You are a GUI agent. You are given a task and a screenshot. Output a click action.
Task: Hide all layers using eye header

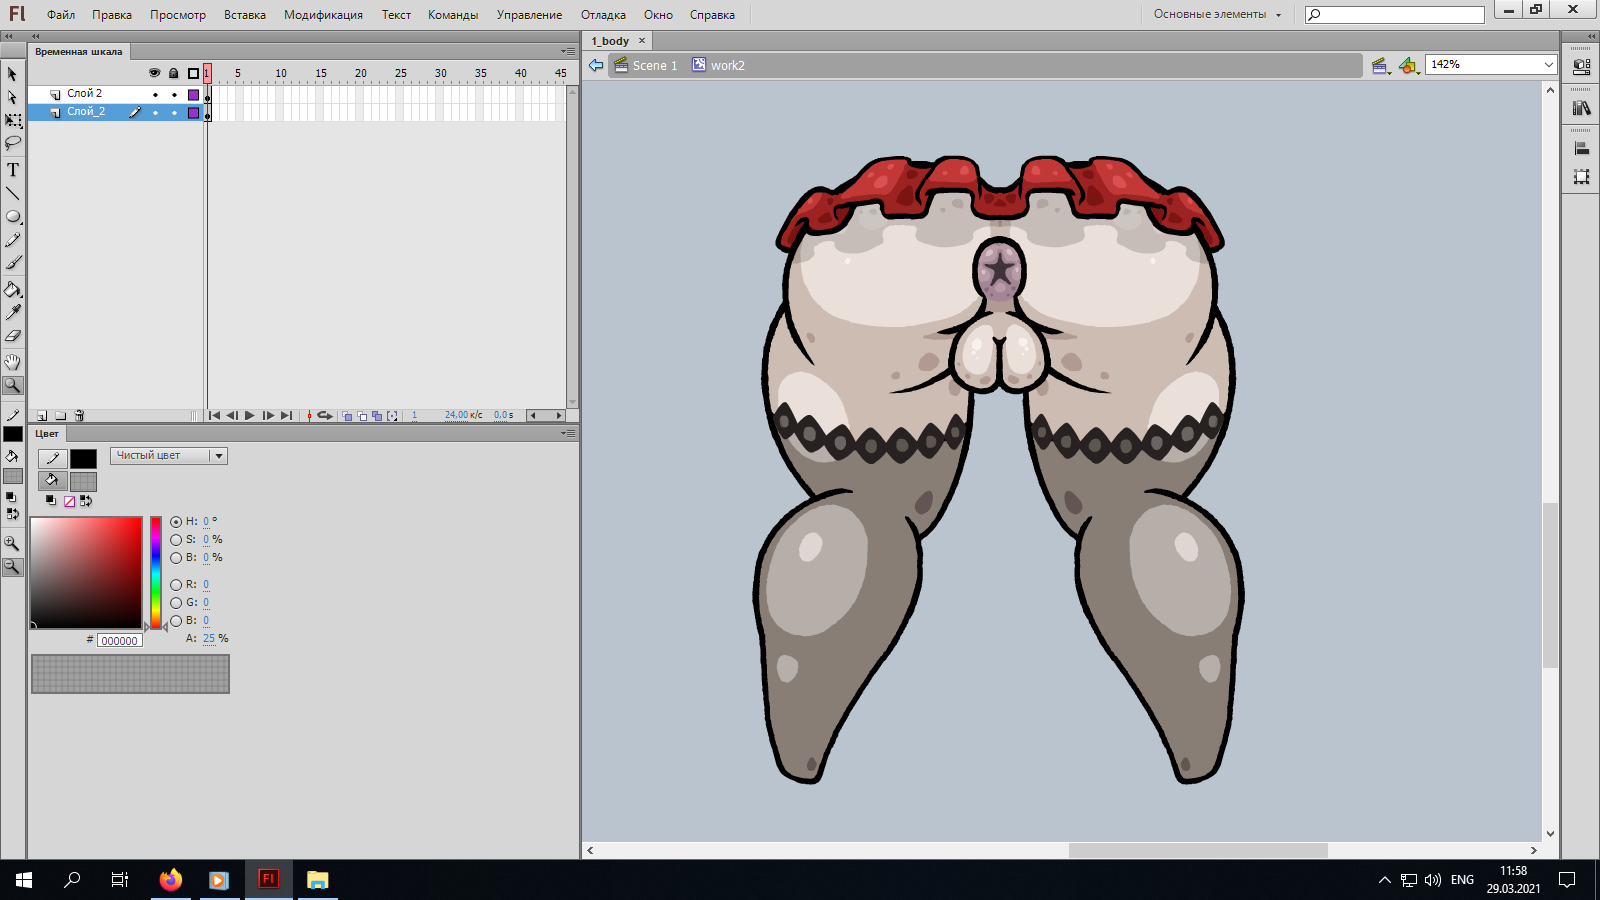(154, 73)
